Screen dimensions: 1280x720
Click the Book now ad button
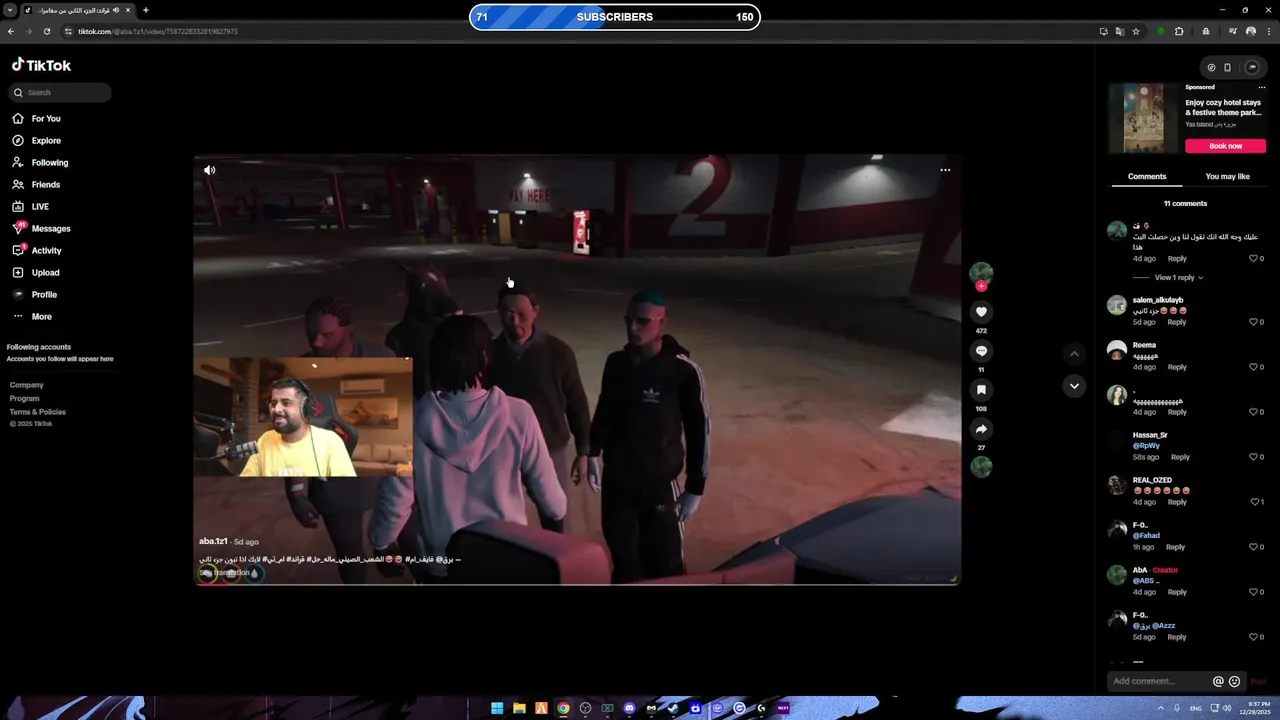(x=1225, y=146)
